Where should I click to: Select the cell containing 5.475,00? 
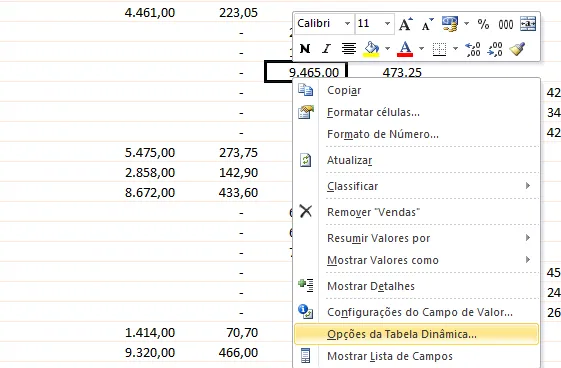pyautogui.click(x=150, y=153)
